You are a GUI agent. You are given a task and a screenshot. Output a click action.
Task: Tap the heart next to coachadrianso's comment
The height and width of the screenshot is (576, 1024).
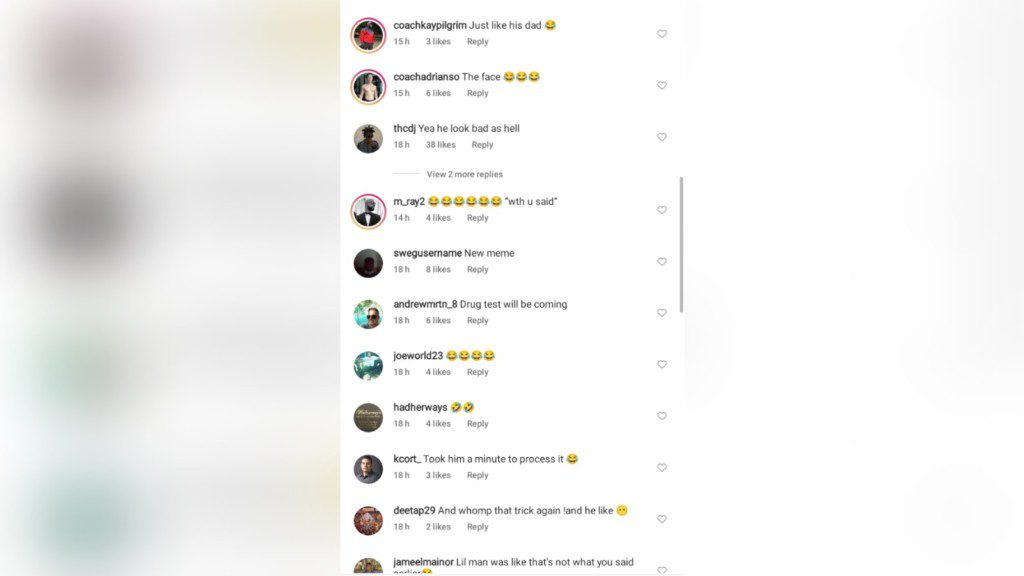tap(662, 86)
